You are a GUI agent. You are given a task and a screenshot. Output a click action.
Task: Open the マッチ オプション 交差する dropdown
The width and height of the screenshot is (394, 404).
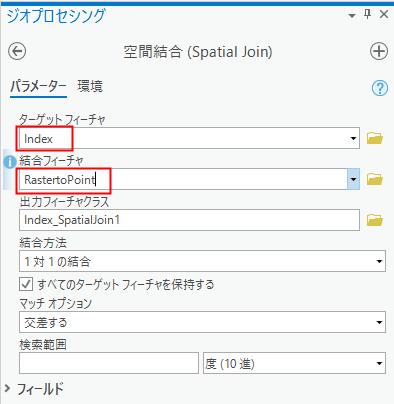click(202, 322)
